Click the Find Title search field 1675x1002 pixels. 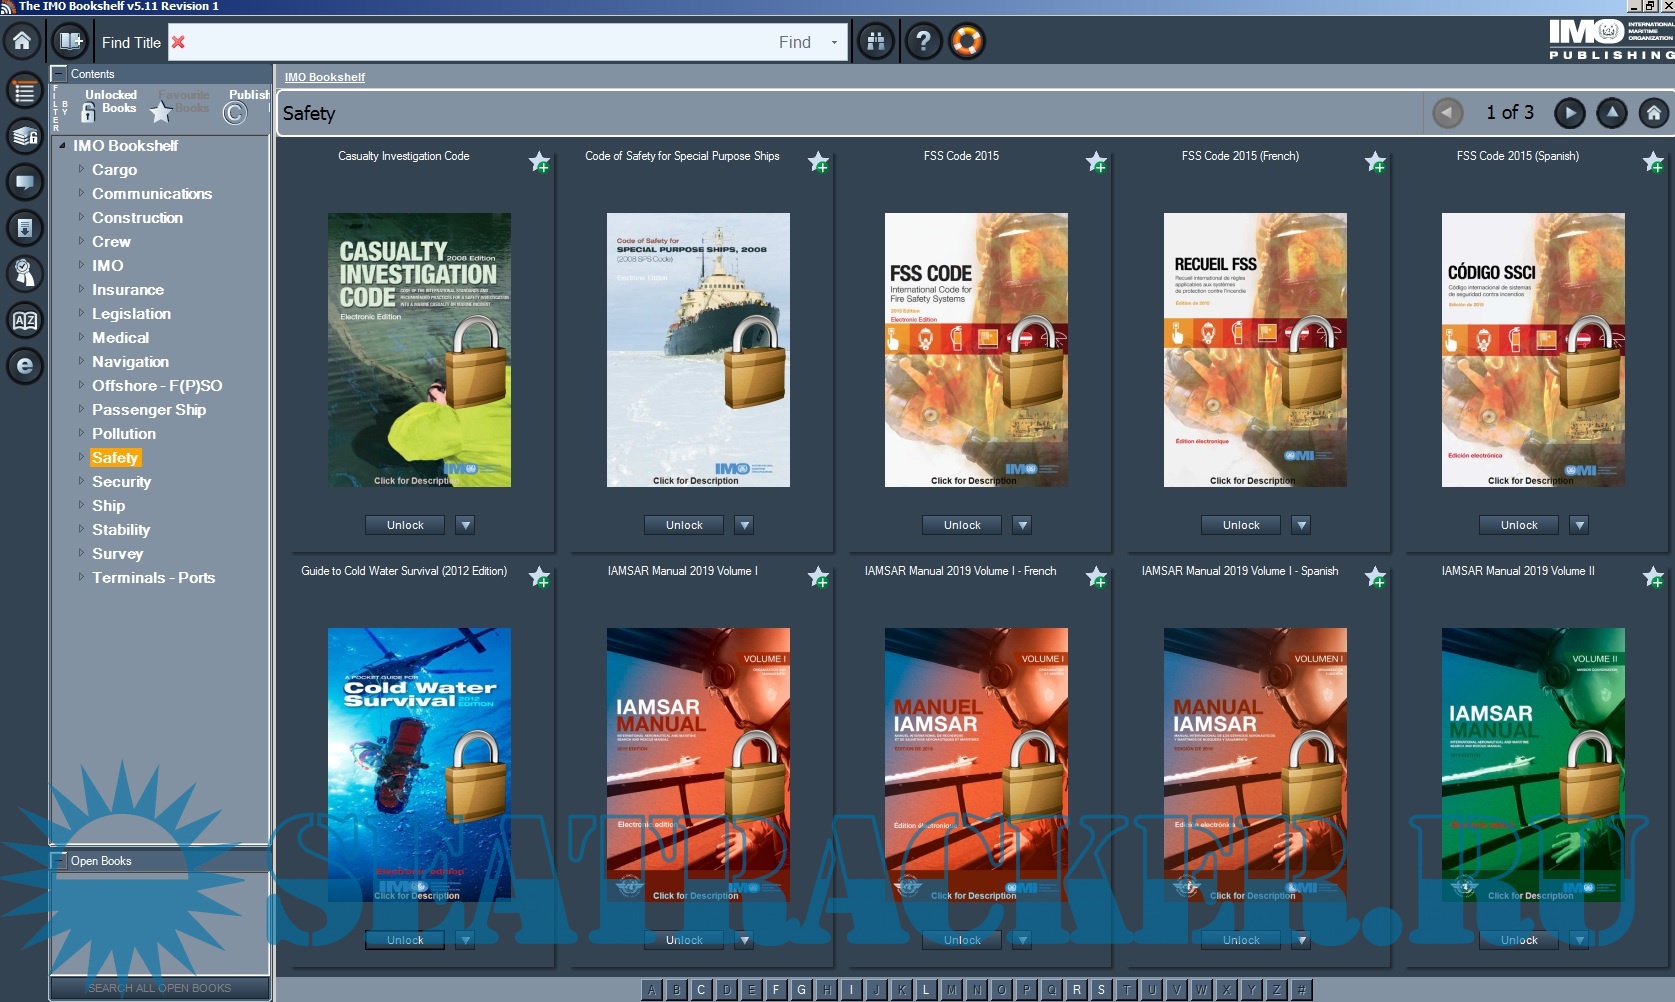click(x=480, y=43)
